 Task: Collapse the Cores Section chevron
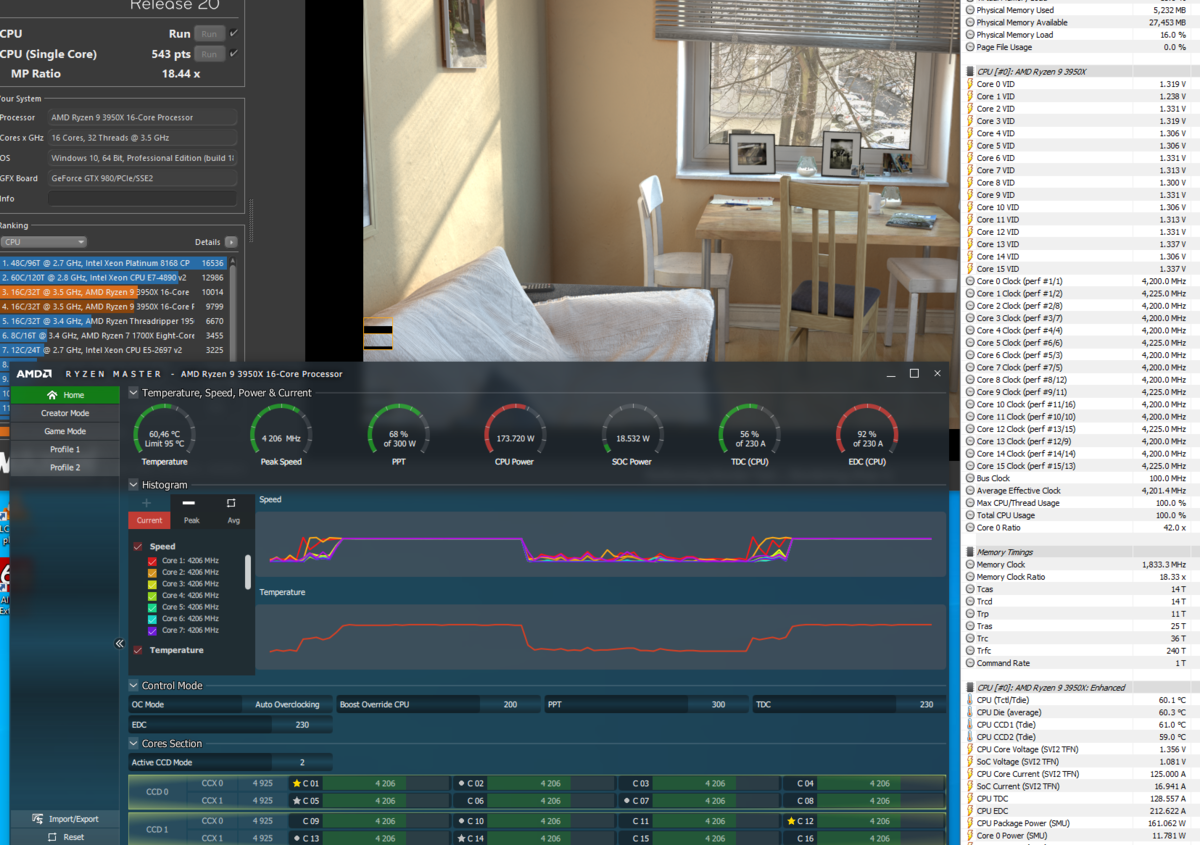tap(134, 744)
